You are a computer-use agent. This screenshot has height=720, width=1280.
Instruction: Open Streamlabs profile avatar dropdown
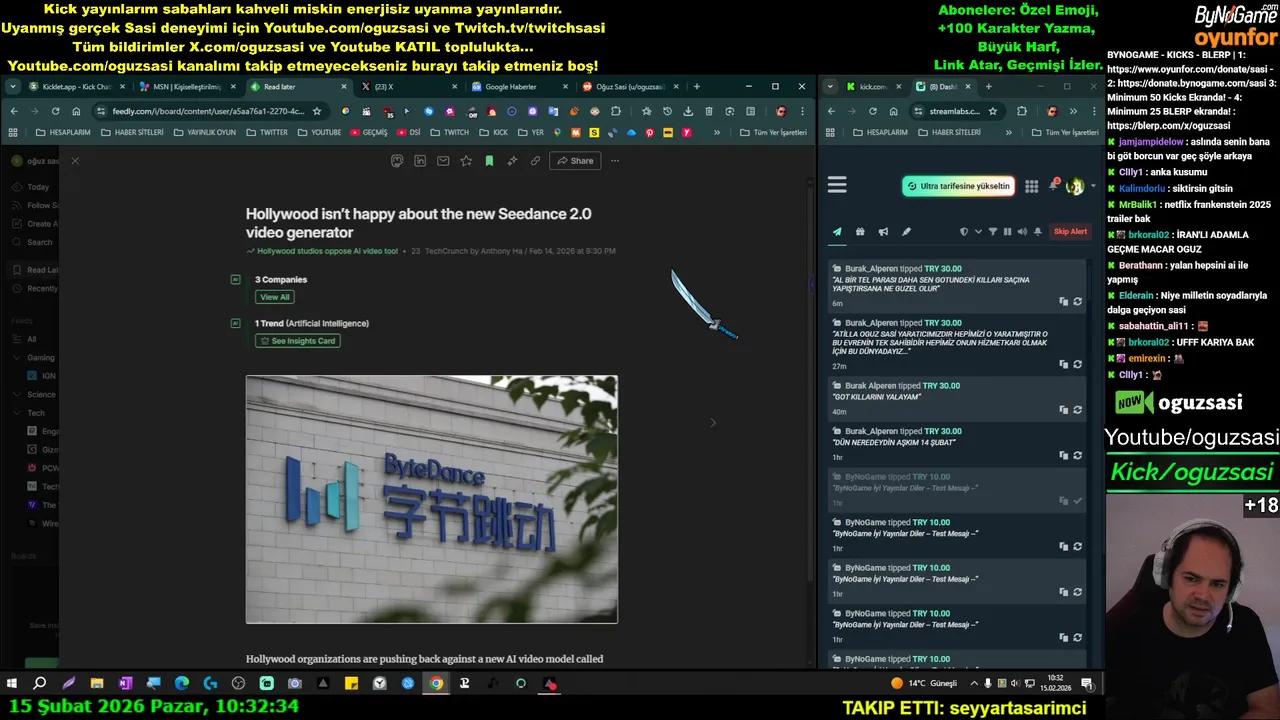[1079, 186]
